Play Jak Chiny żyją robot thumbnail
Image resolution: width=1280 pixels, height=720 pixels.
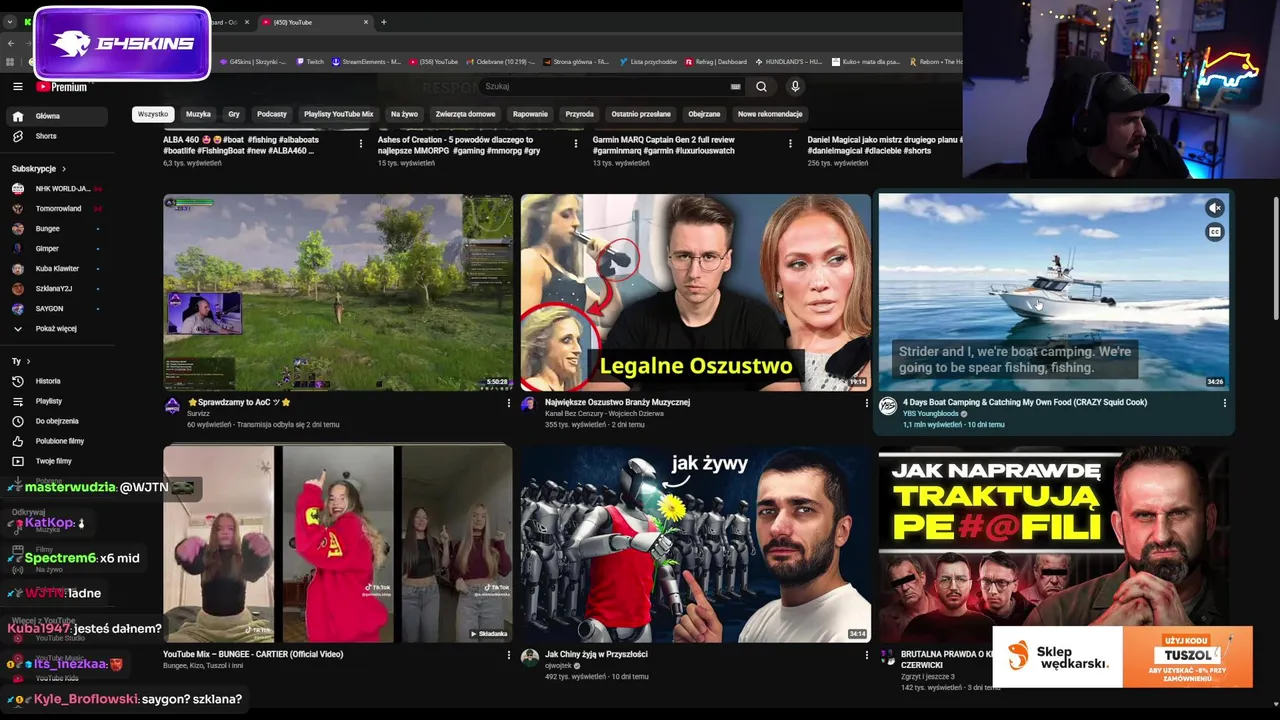point(696,544)
